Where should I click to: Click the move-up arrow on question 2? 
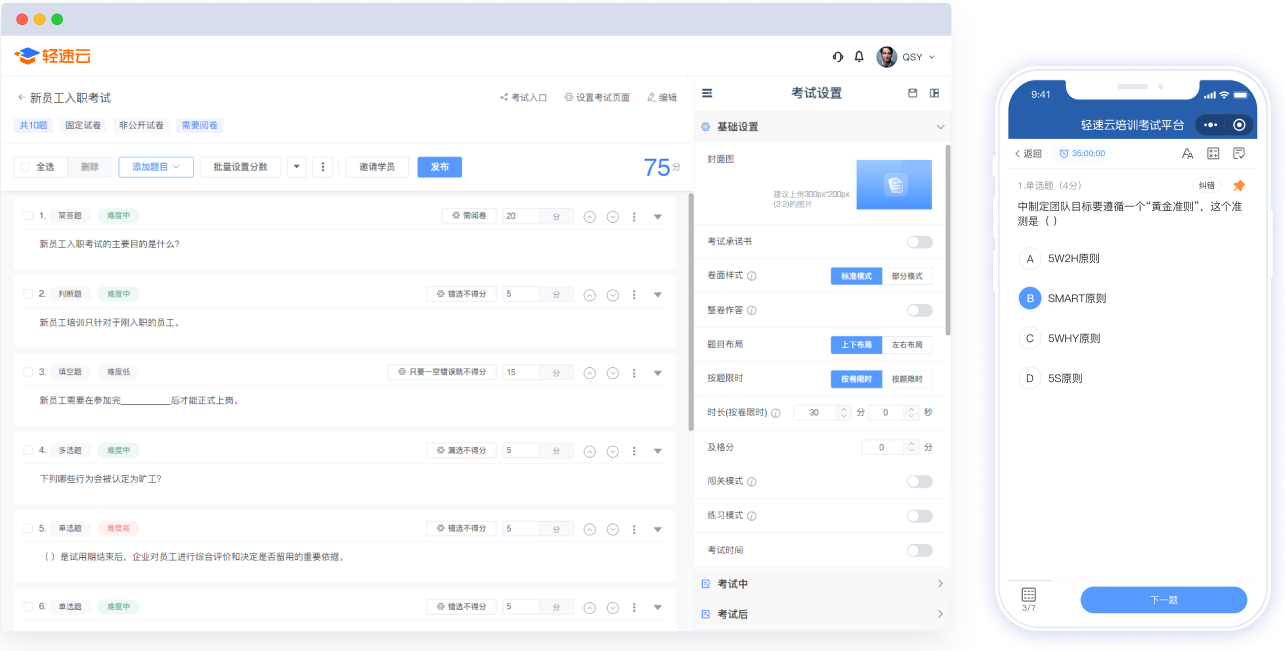[x=589, y=294]
